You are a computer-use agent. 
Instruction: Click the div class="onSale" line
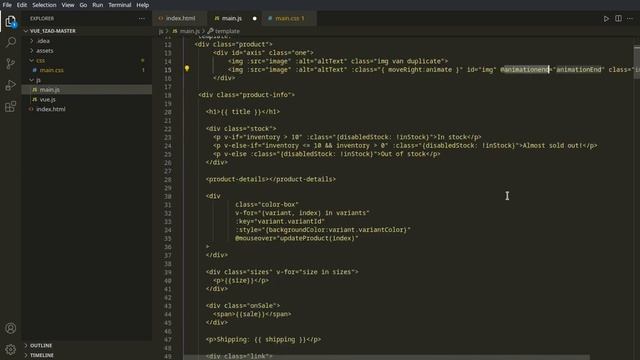coord(243,306)
